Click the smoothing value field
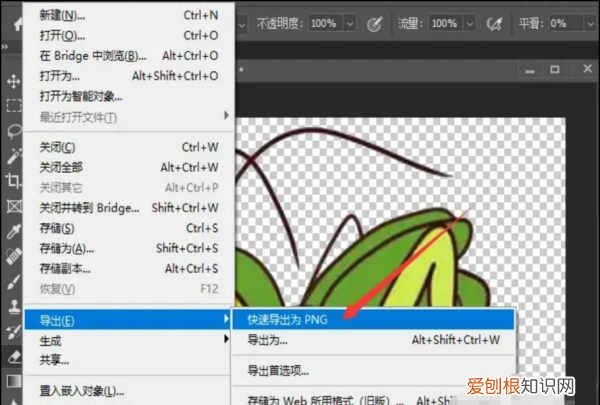The height and width of the screenshot is (405, 600). pyautogui.click(x=566, y=24)
